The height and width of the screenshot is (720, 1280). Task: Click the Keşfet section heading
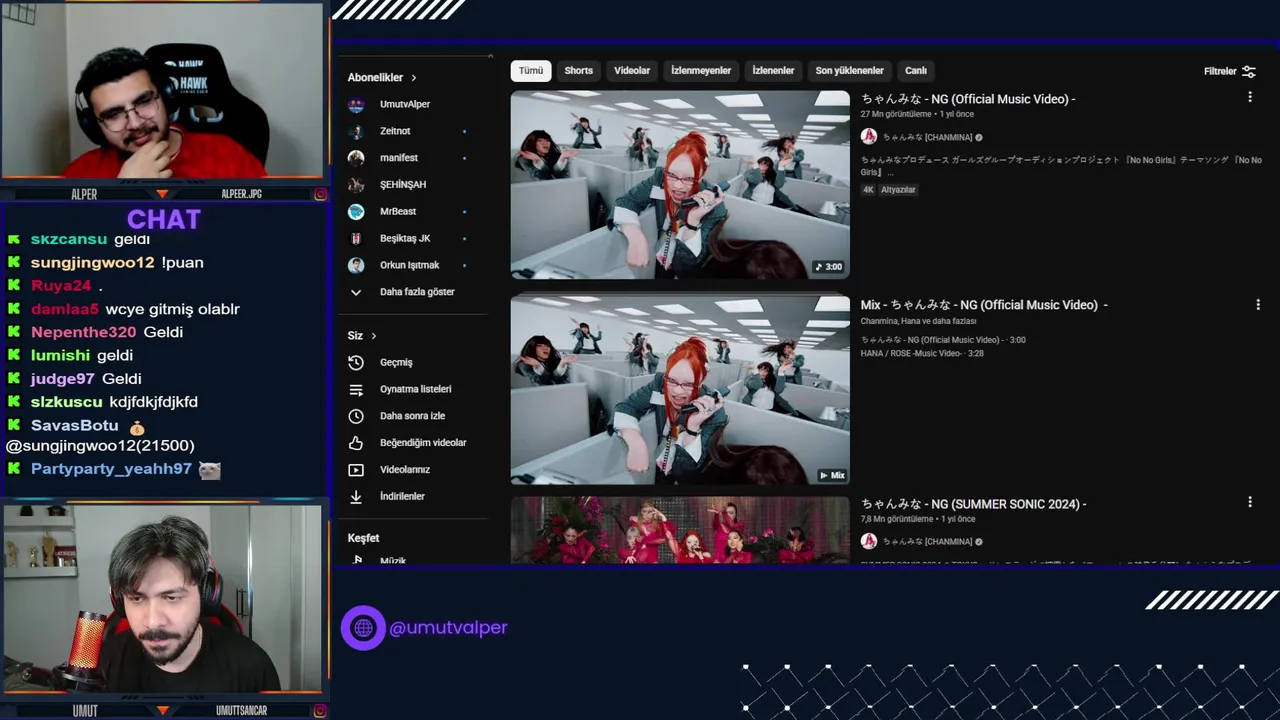363,538
